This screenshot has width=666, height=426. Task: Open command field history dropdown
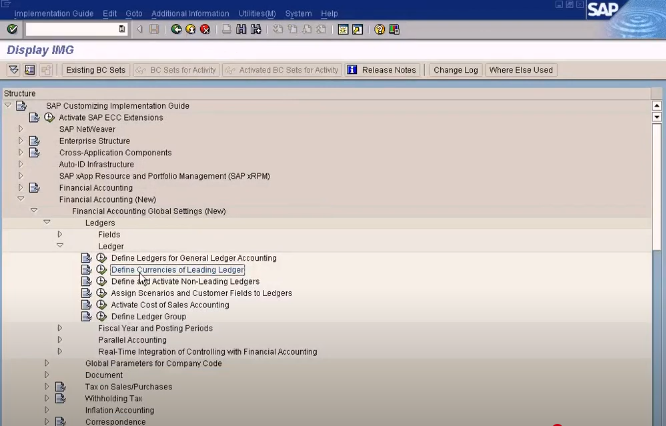122,29
